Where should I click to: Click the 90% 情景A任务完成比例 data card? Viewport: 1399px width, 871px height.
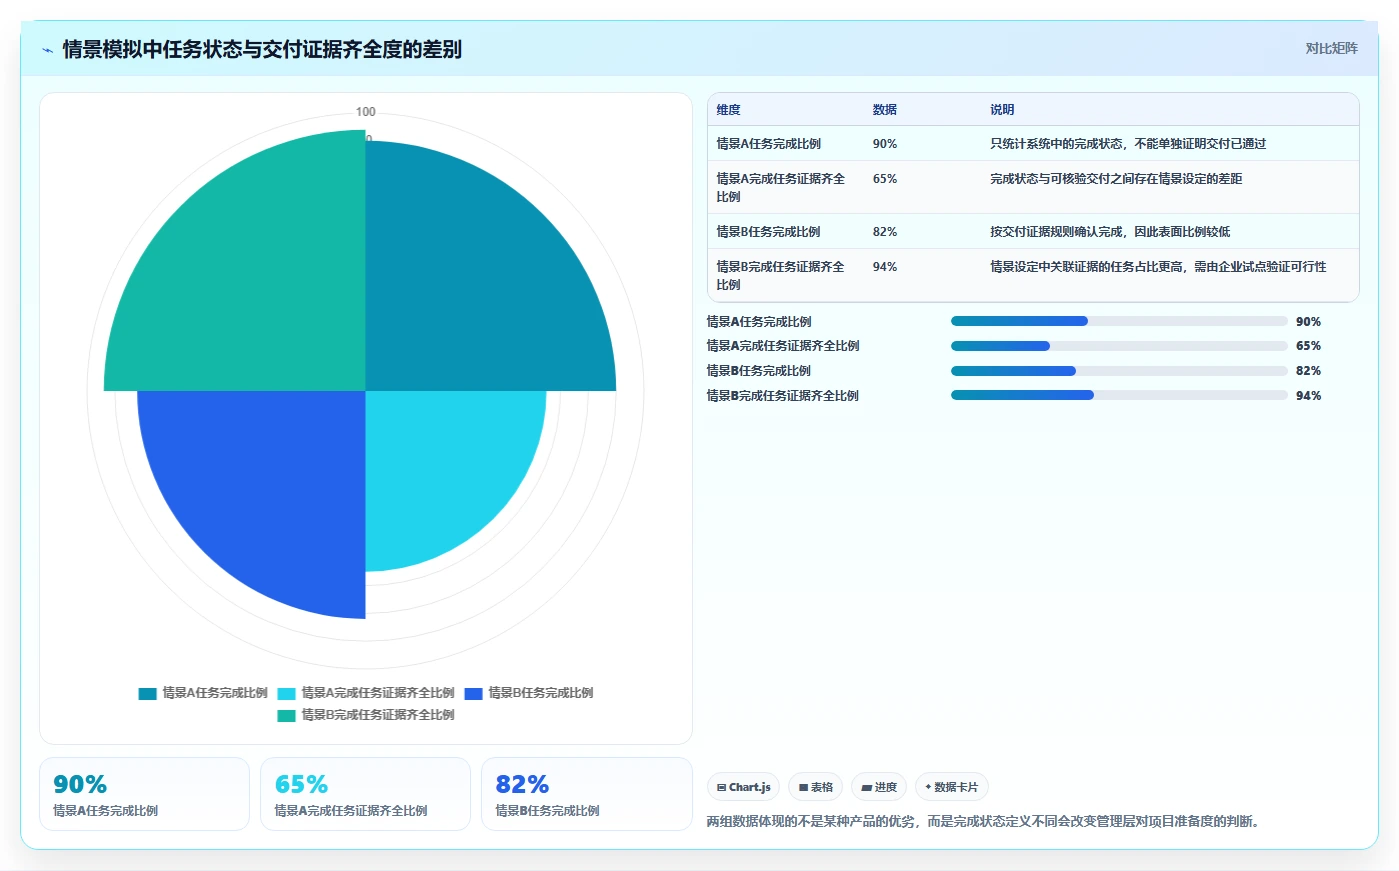144,794
